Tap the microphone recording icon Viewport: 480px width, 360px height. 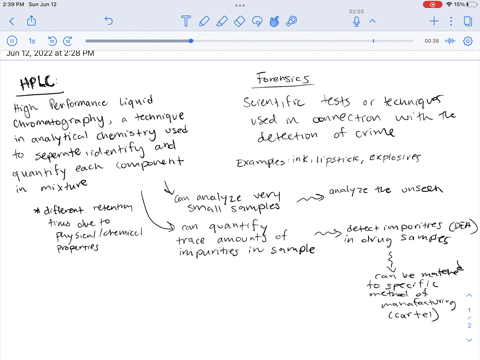[x=356, y=21]
